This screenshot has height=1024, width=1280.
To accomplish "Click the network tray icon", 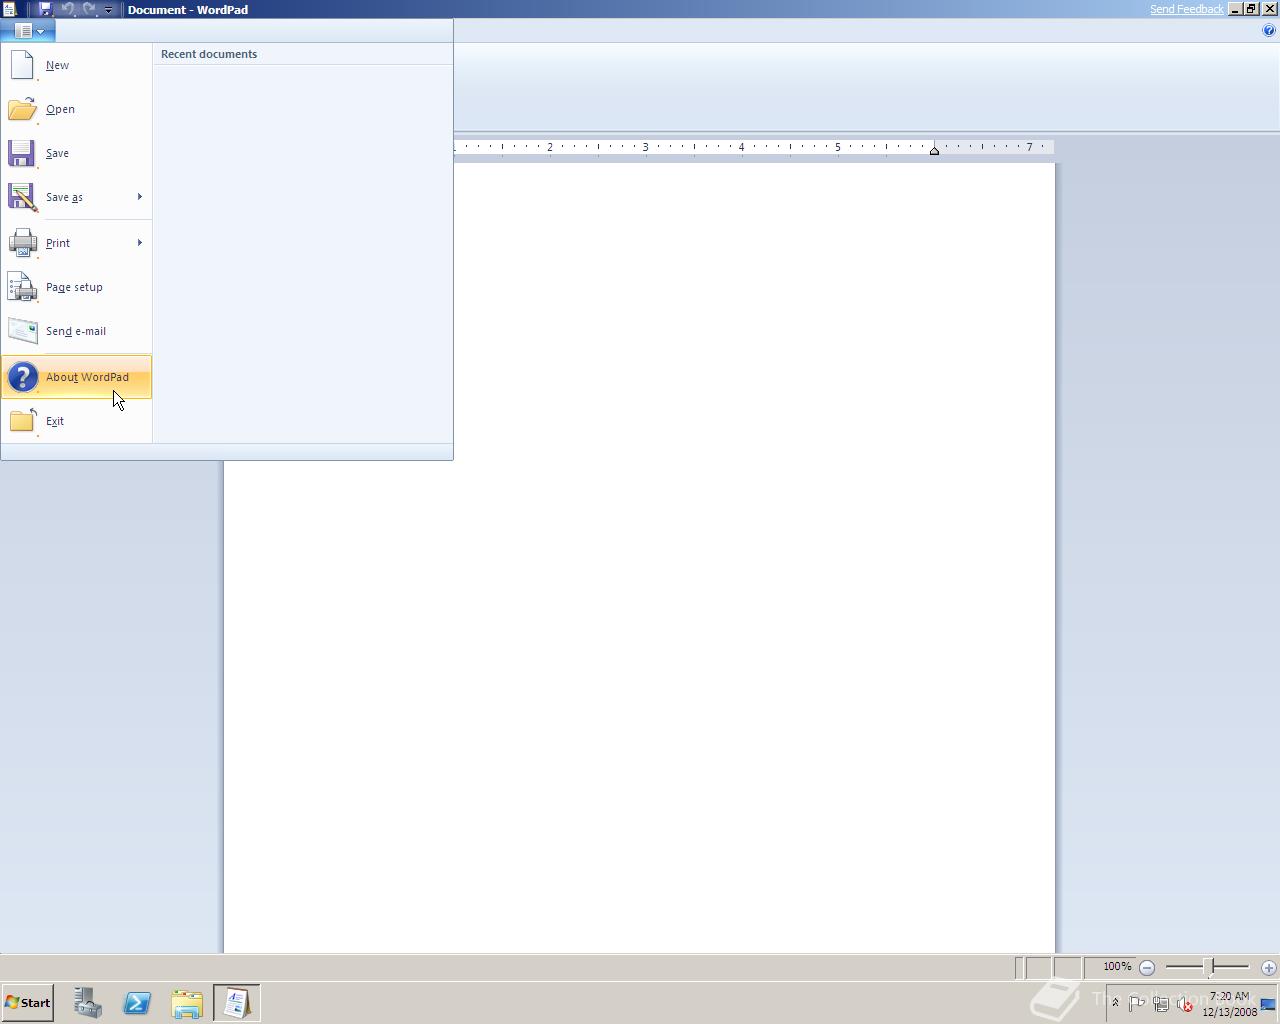I will 1161,1003.
